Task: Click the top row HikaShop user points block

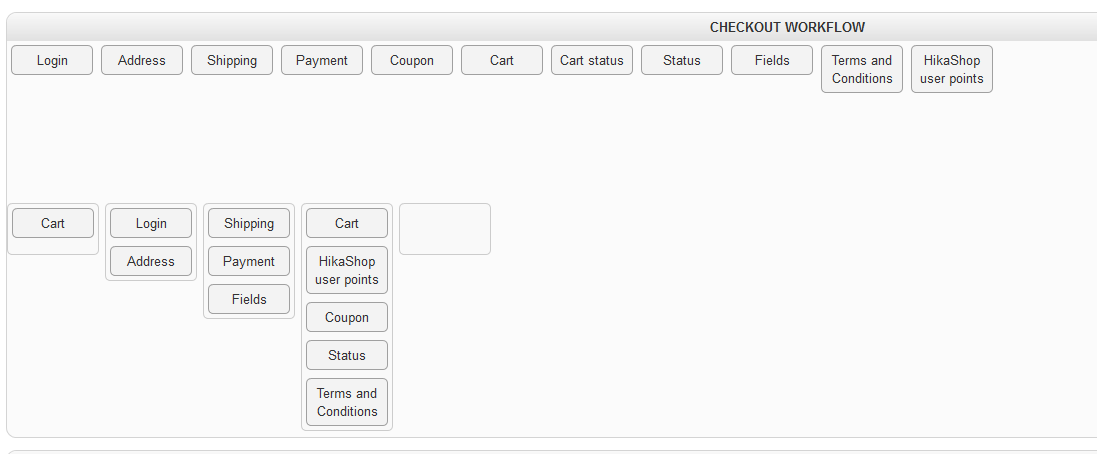Action: point(952,69)
